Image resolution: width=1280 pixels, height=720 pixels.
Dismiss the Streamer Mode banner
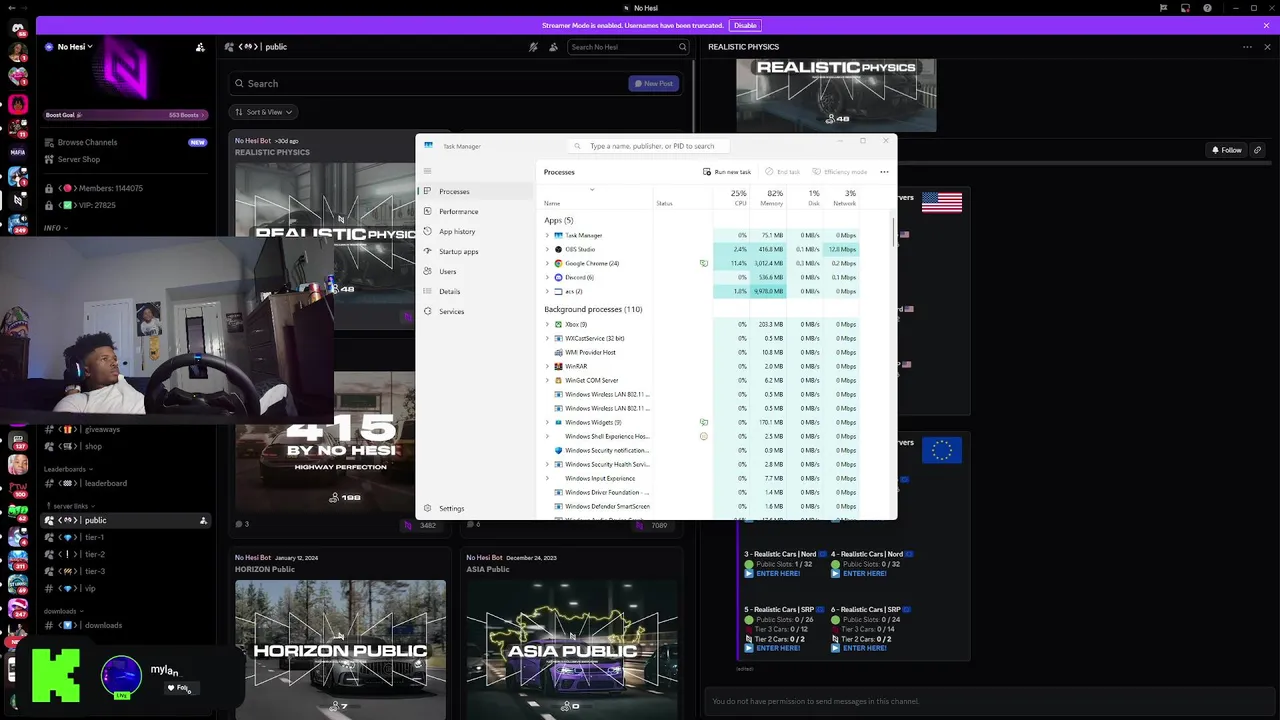point(1268,25)
